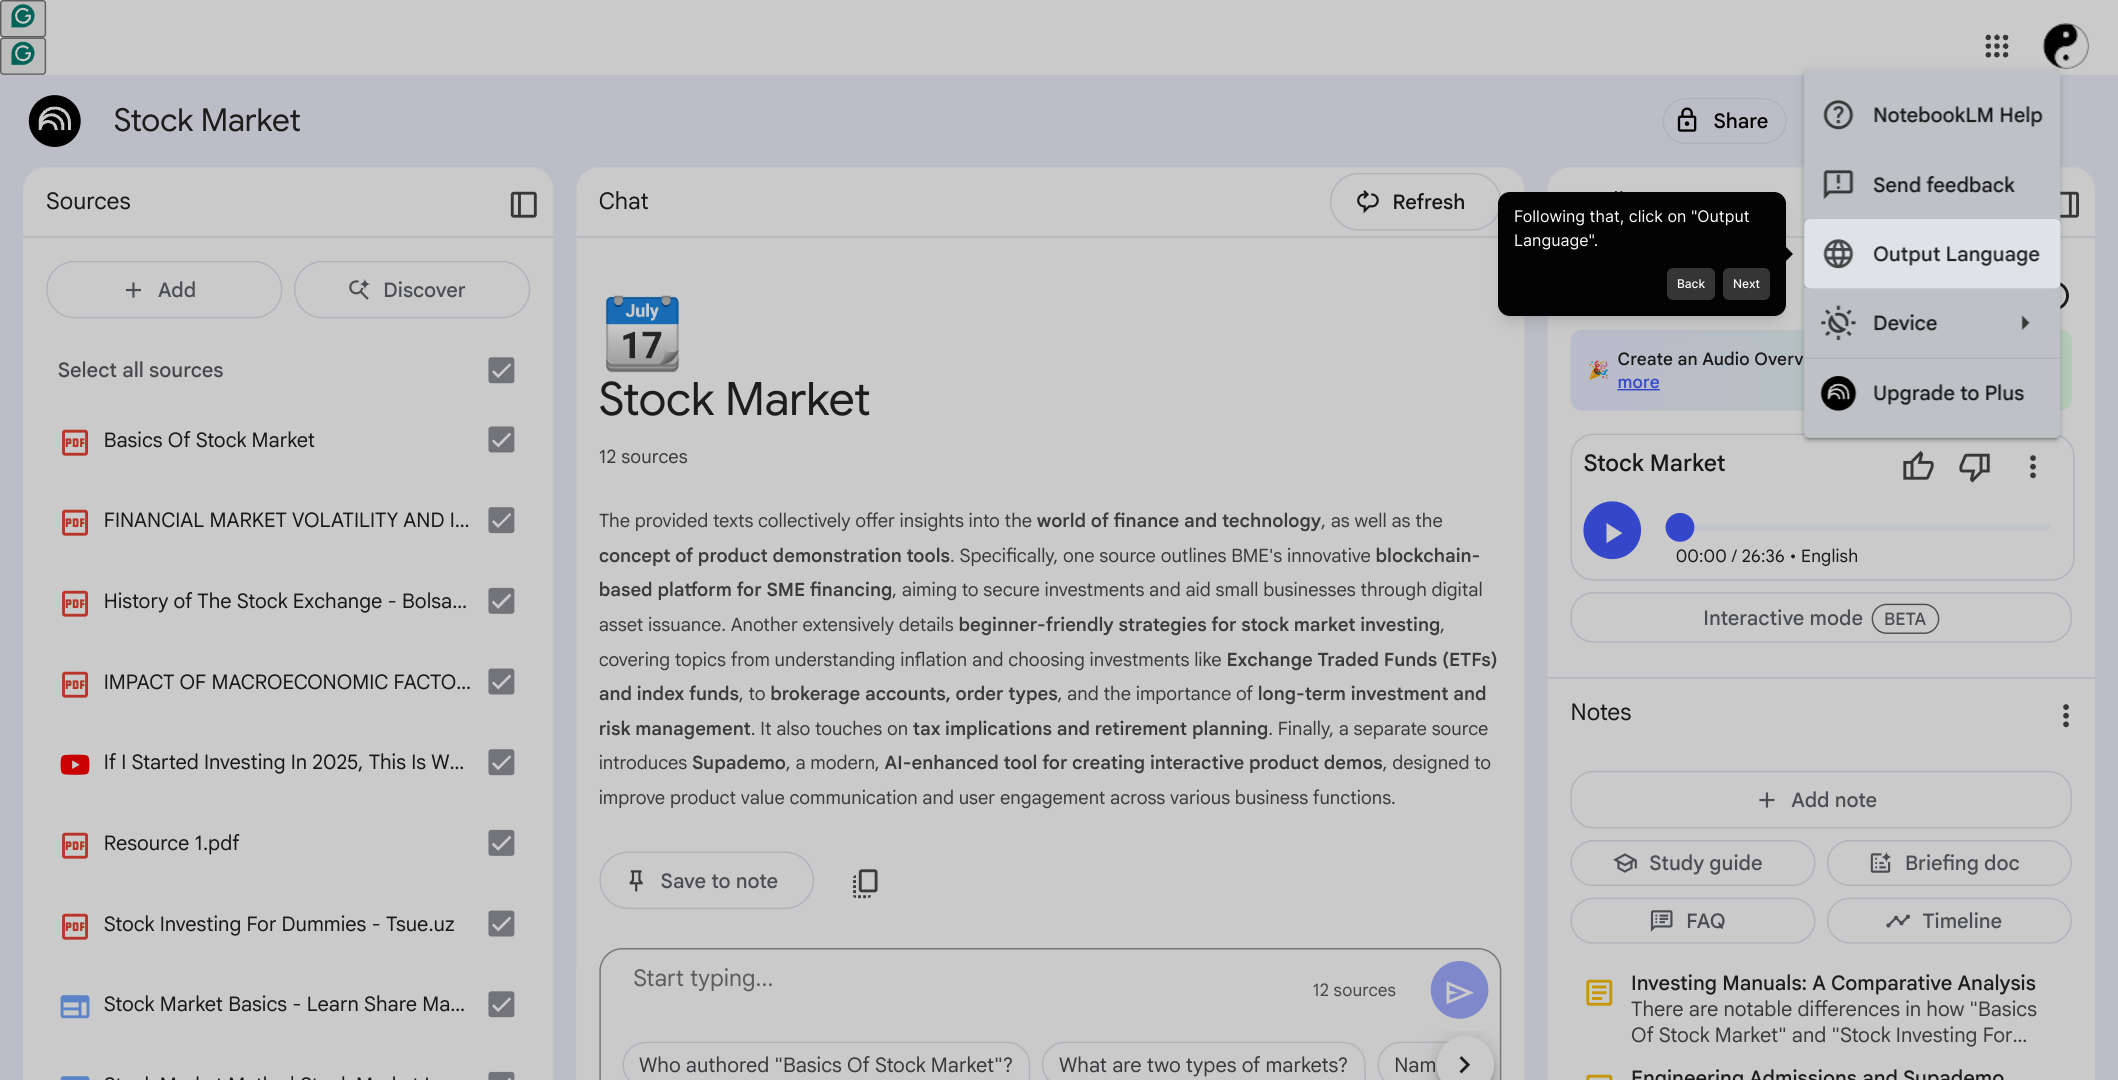Play the Stock Market audio overview
This screenshot has width=2118, height=1080.
point(1612,531)
